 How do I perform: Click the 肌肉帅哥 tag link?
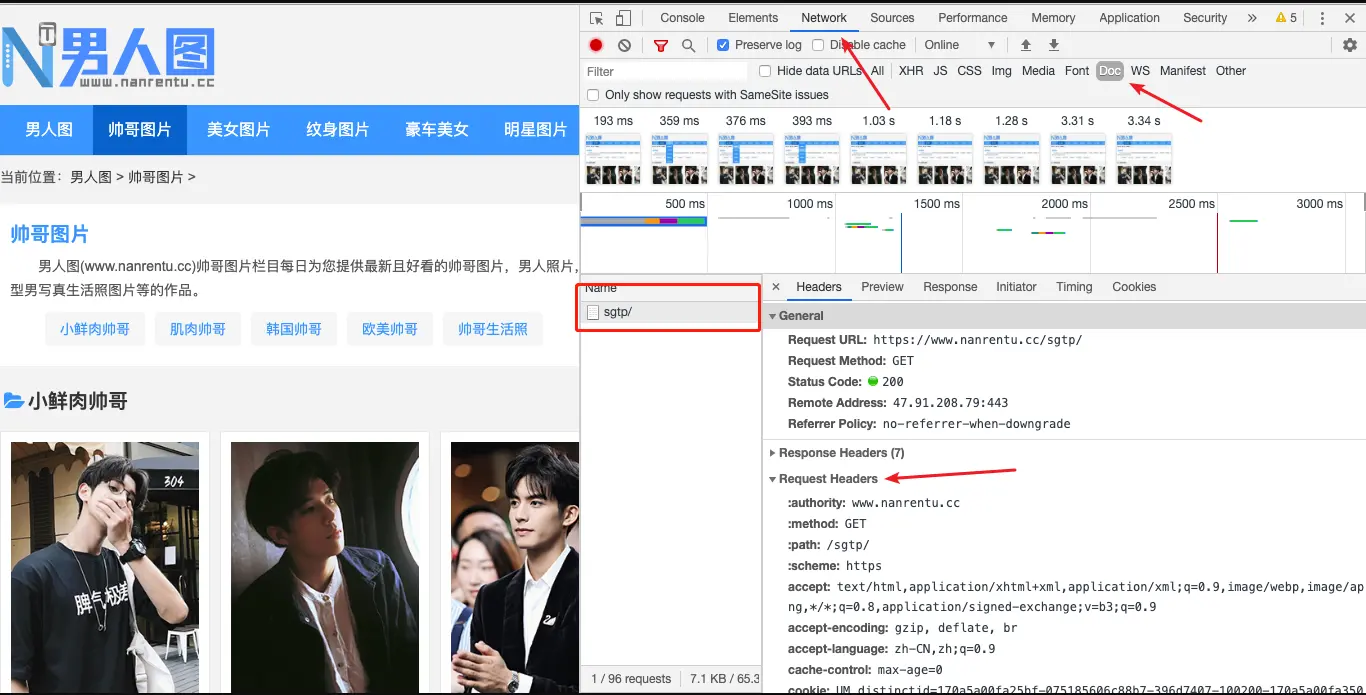pos(197,329)
